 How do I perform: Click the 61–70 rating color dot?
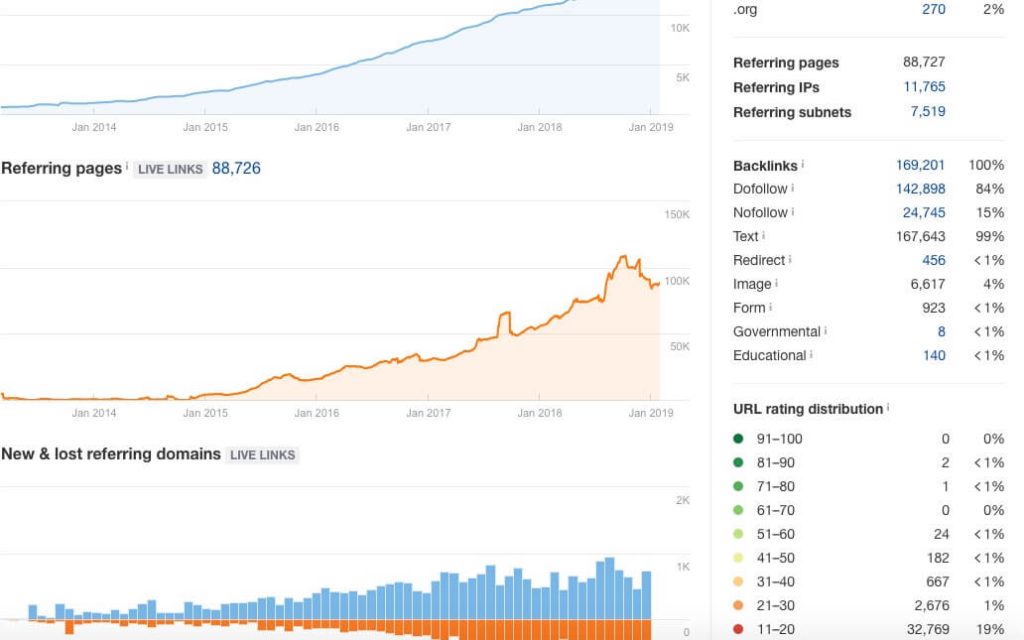tap(739, 510)
